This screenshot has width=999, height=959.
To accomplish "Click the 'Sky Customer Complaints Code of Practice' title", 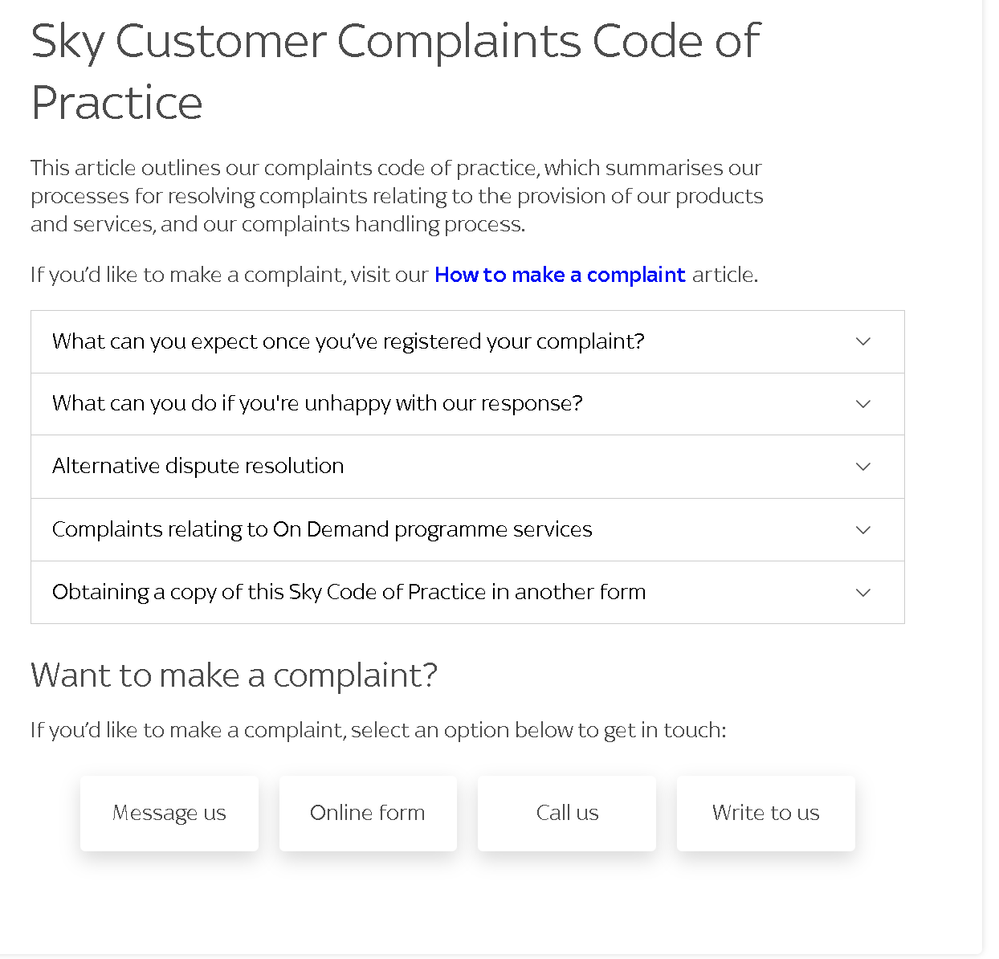I will click(395, 70).
